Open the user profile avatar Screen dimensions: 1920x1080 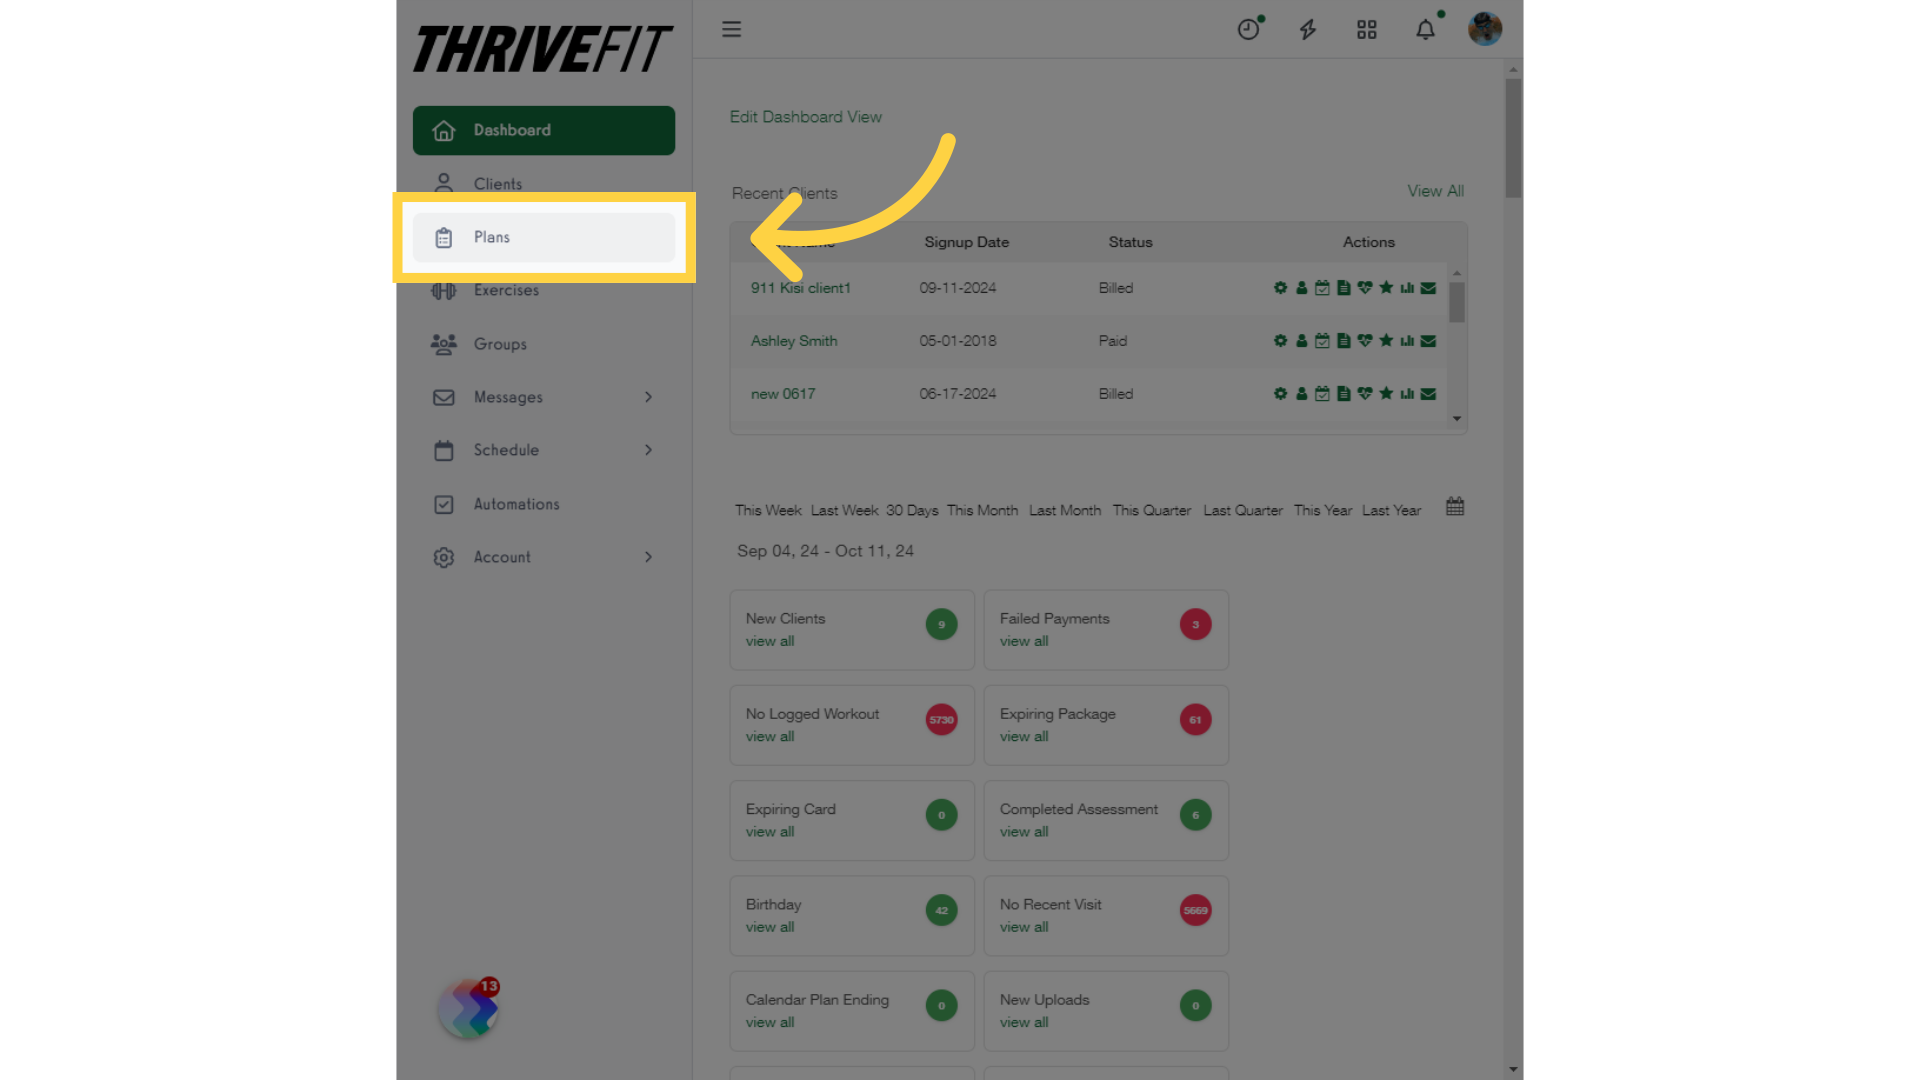(1485, 29)
